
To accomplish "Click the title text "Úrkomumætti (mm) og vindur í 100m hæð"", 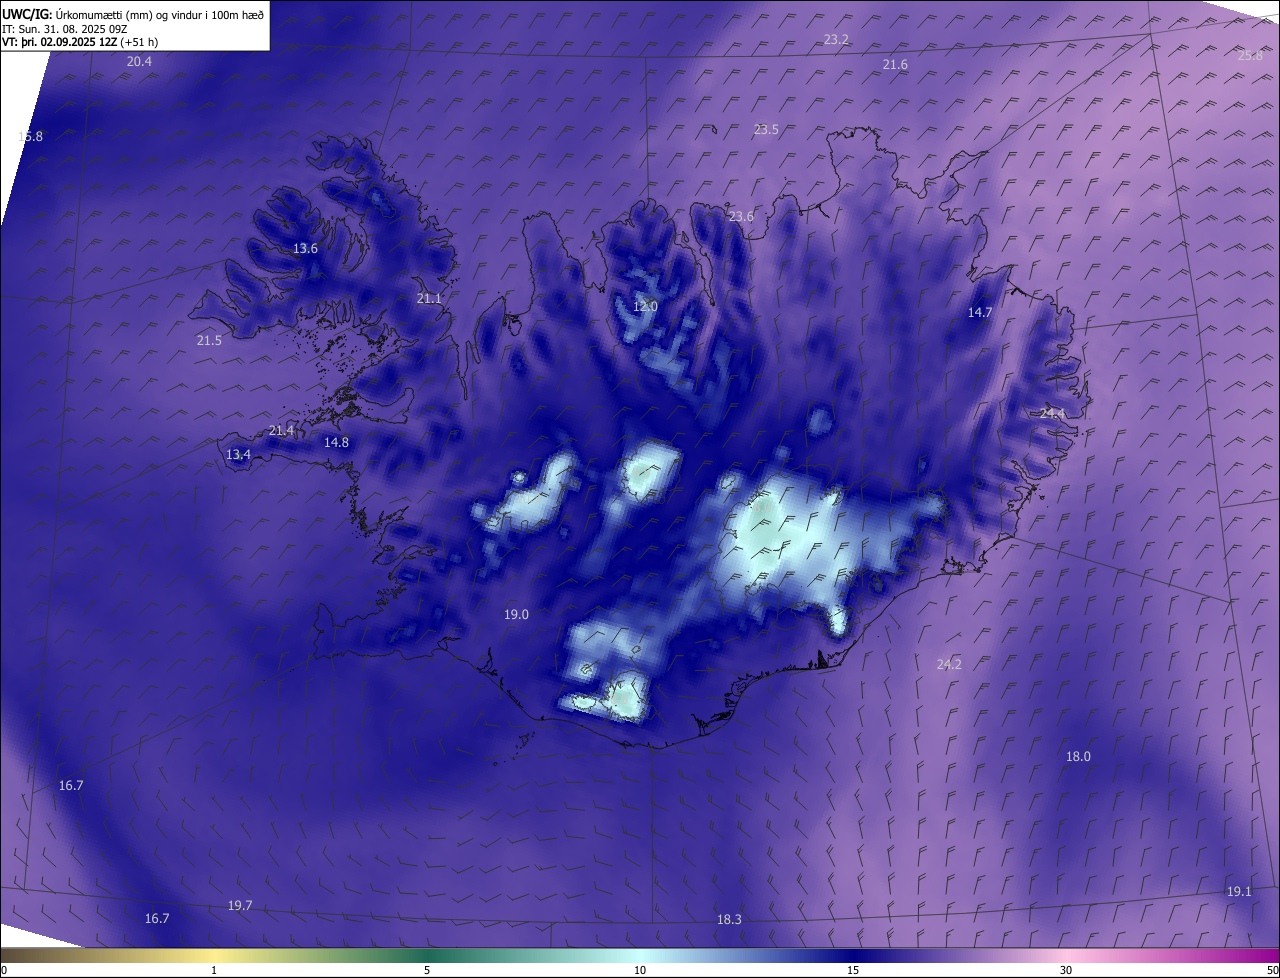I will click(x=160, y=14).
